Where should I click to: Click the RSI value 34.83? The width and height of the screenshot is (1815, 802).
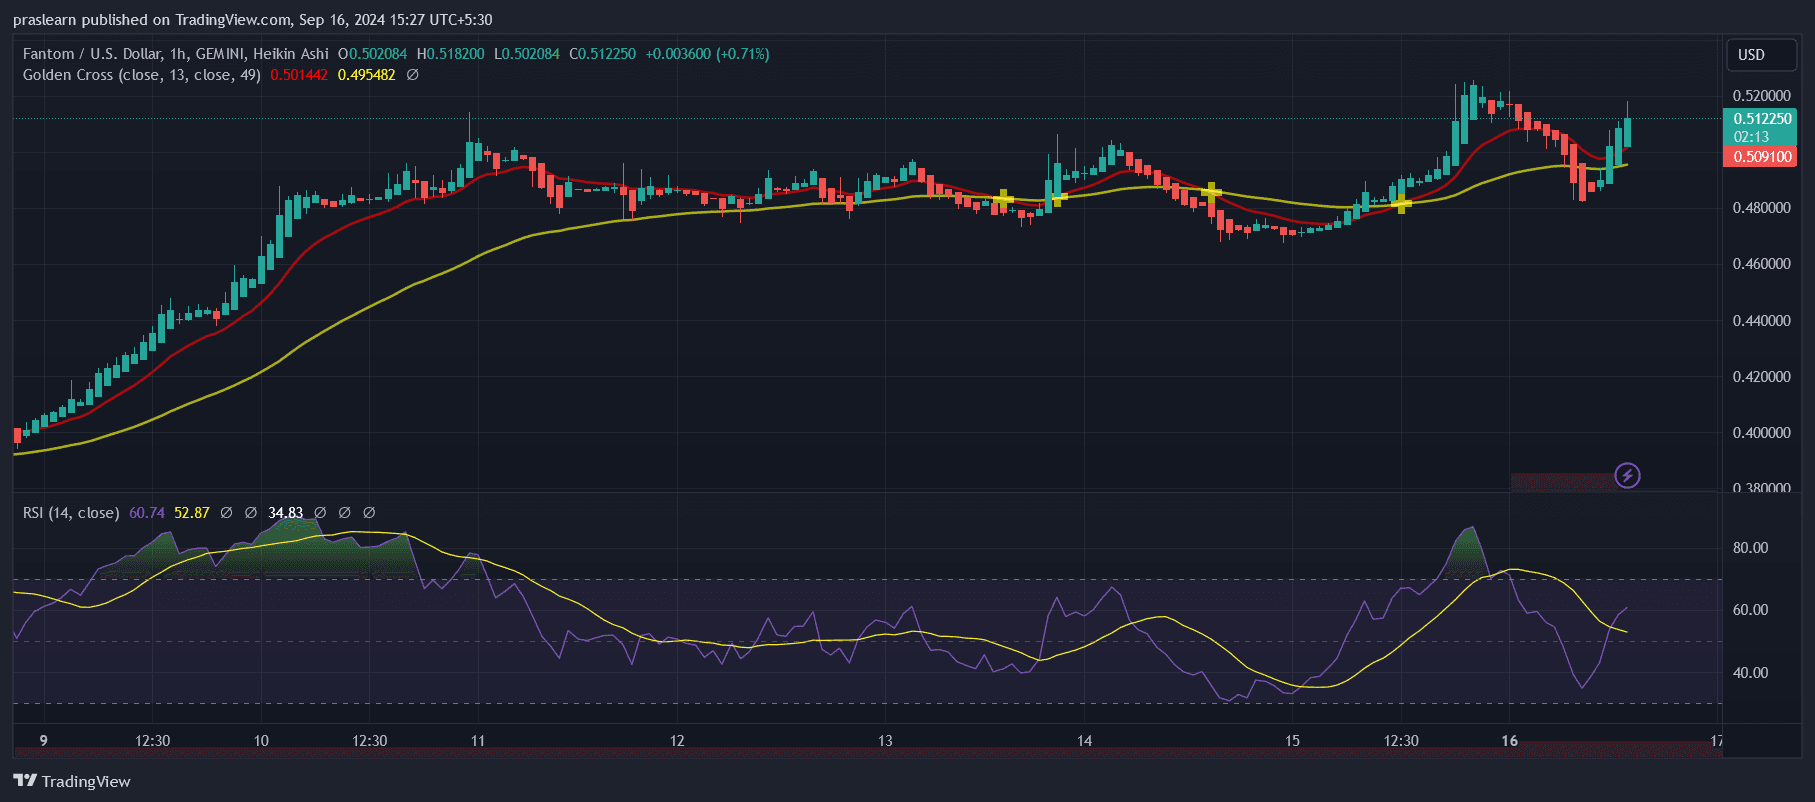tap(286, 512)
